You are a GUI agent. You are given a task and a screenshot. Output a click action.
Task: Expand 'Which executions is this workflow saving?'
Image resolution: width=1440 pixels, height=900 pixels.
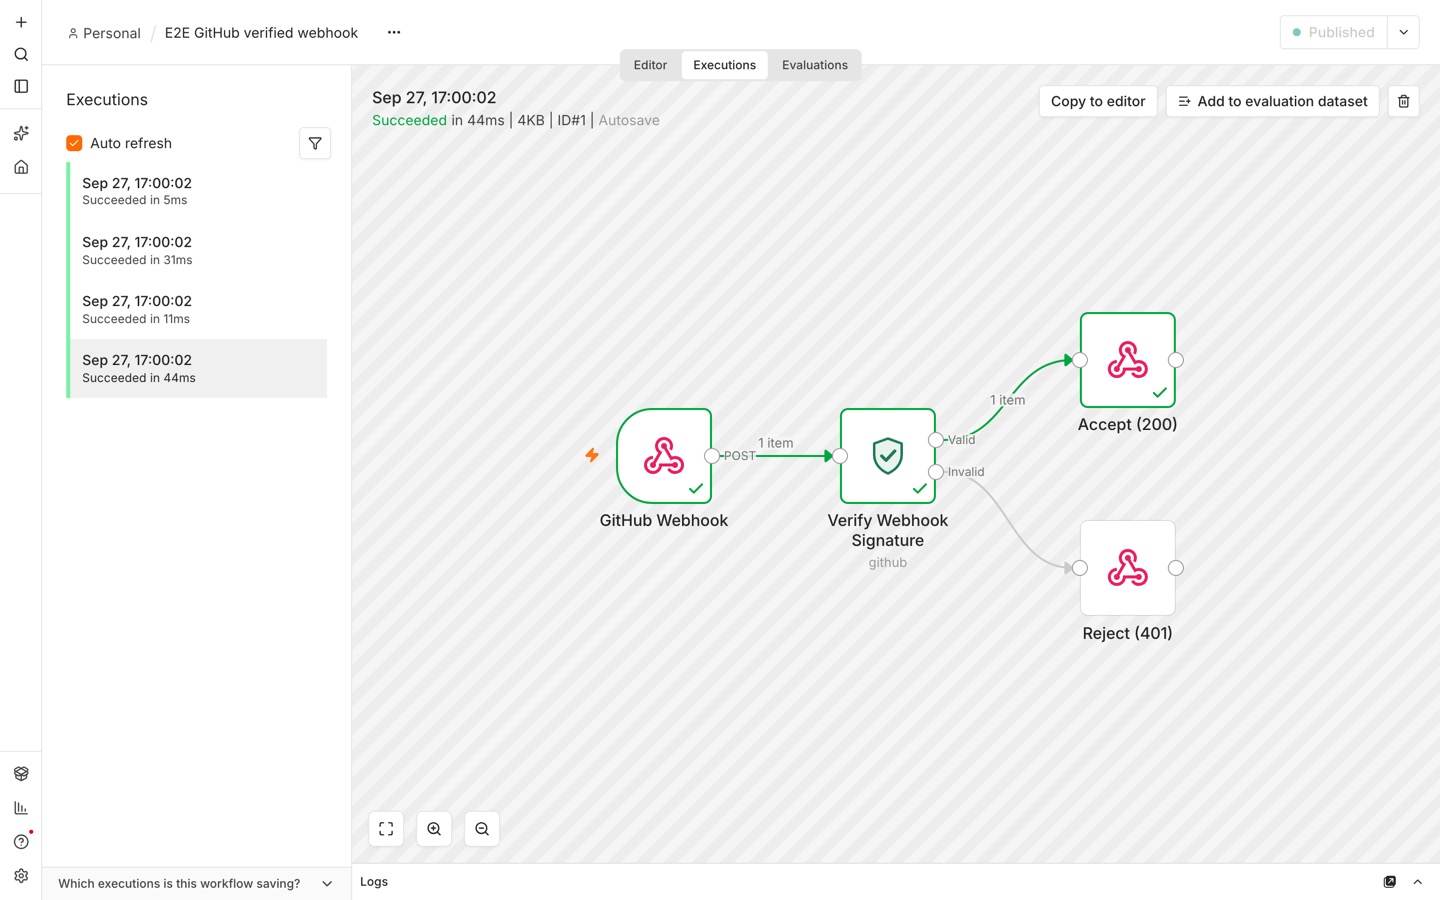[x=196, y=884]
